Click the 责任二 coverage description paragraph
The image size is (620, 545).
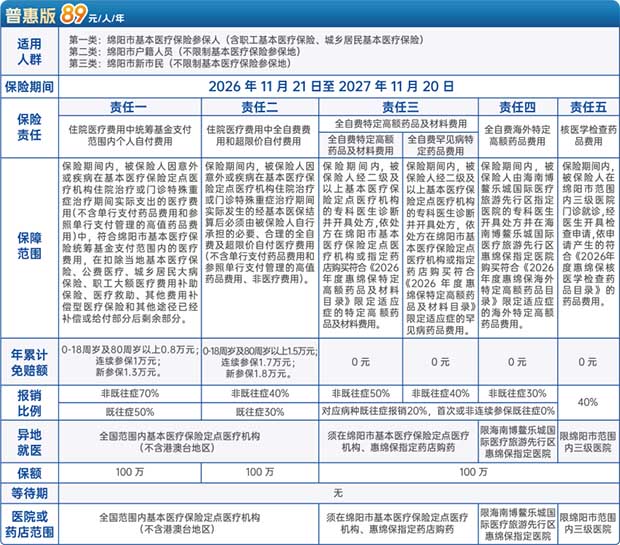(260, 222)
